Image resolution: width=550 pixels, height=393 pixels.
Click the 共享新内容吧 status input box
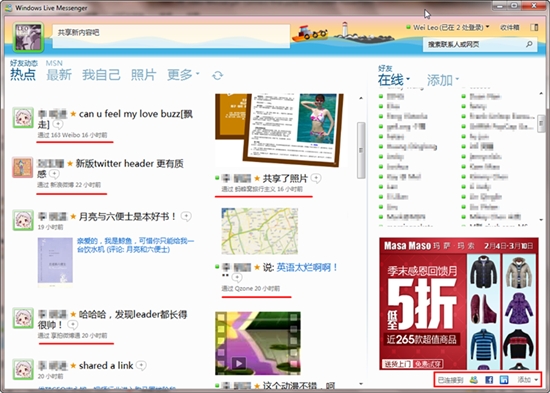coord(171,36)
